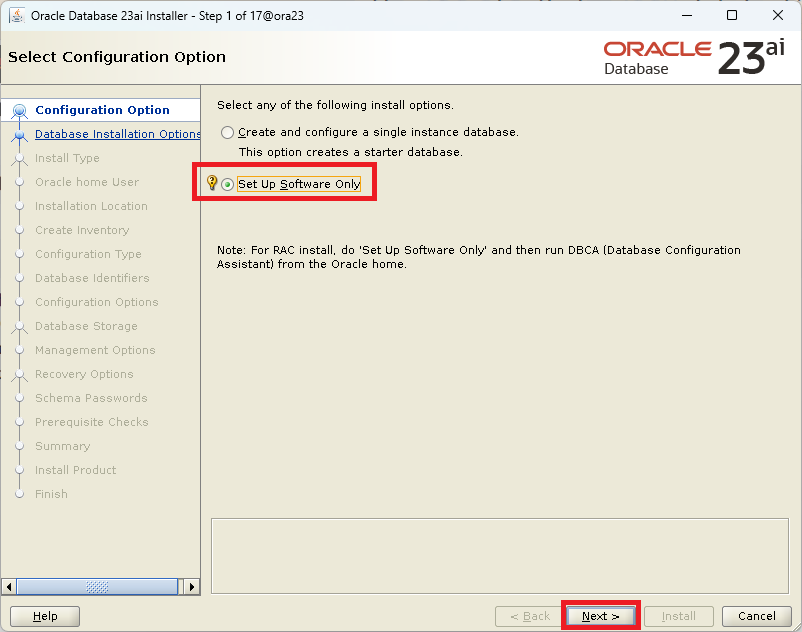This screenshot has height=632, width=802.
Task: Click the Database Installation Options step node icon
Action: click(19, 135)
